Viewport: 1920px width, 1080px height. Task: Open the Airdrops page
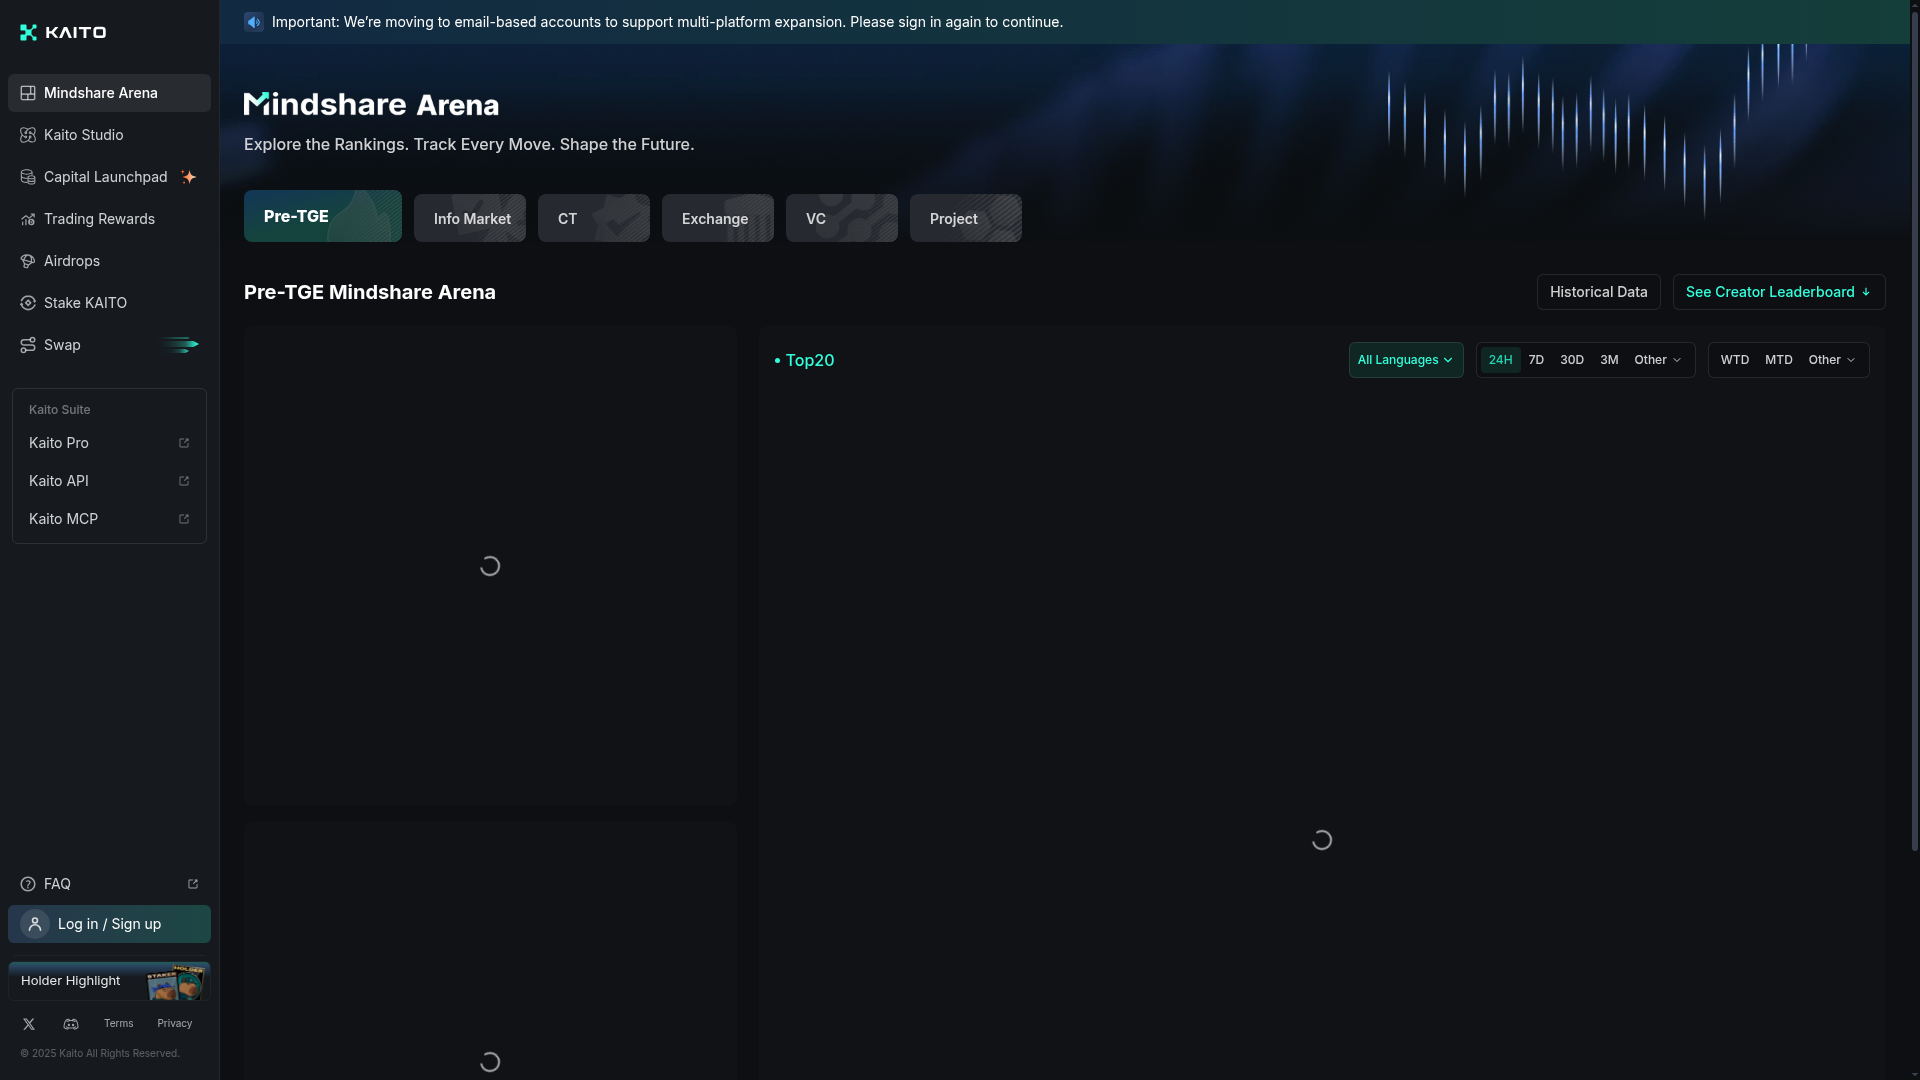(x=109, y=261)
